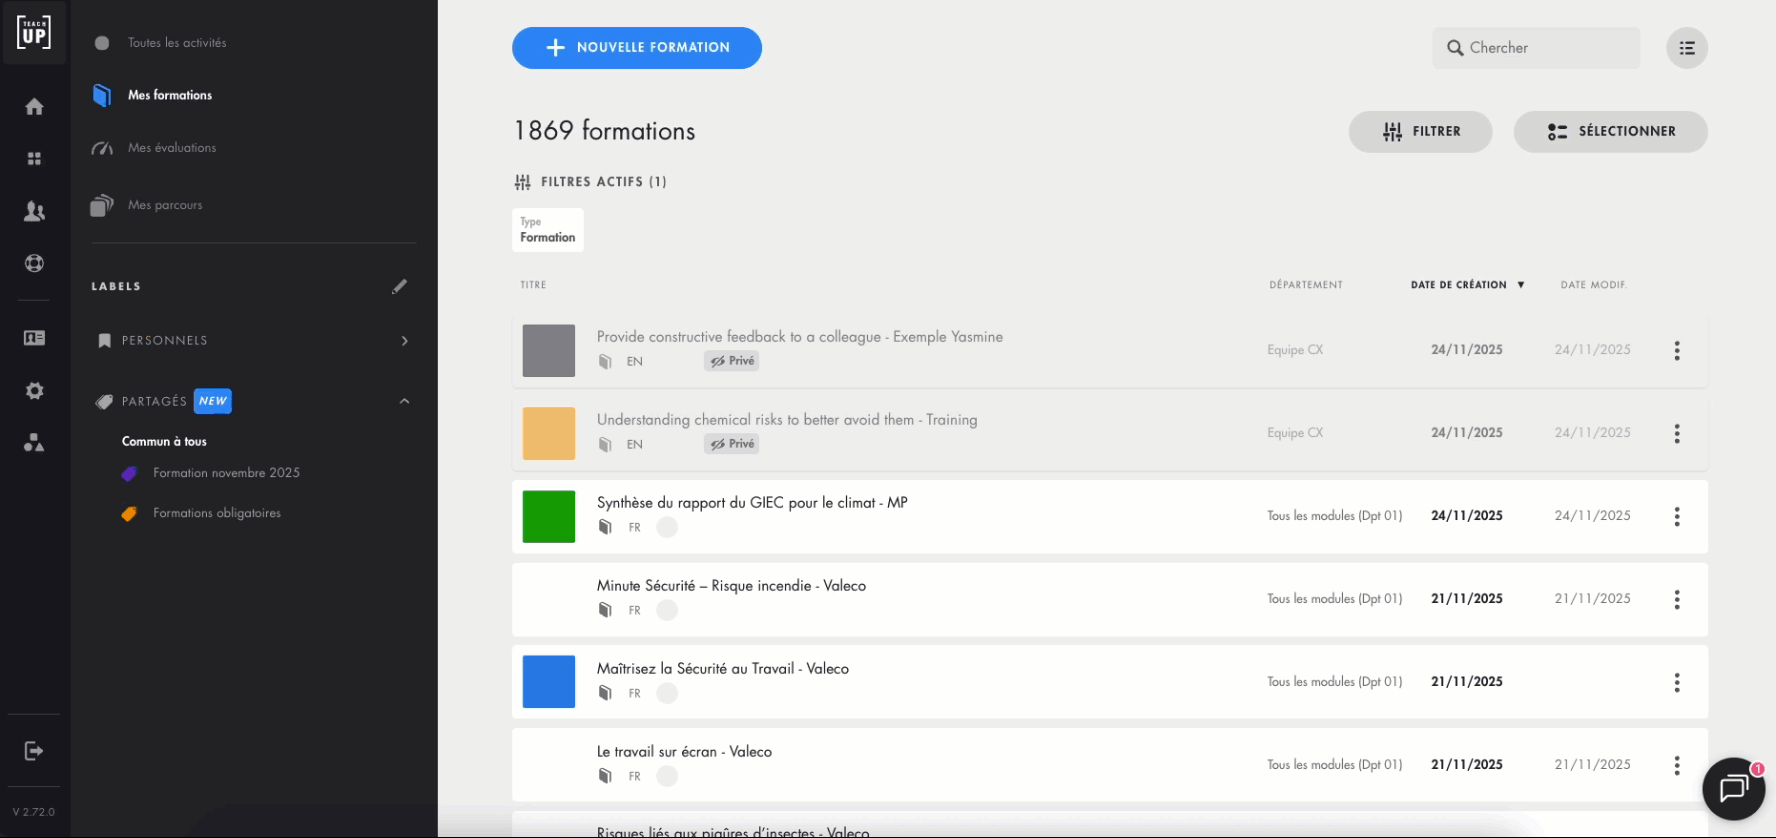Toggle list view icon next to search
This screenshot has height=838, width=1776.
(1686, 48)
